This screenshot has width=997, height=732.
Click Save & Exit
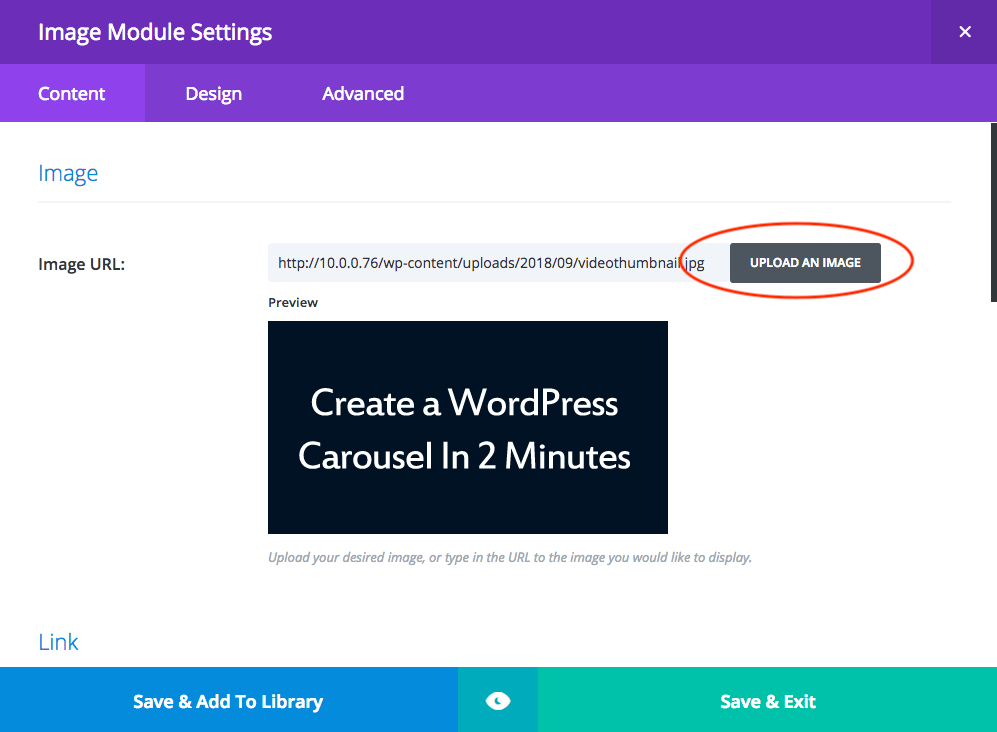click(767, 700)
